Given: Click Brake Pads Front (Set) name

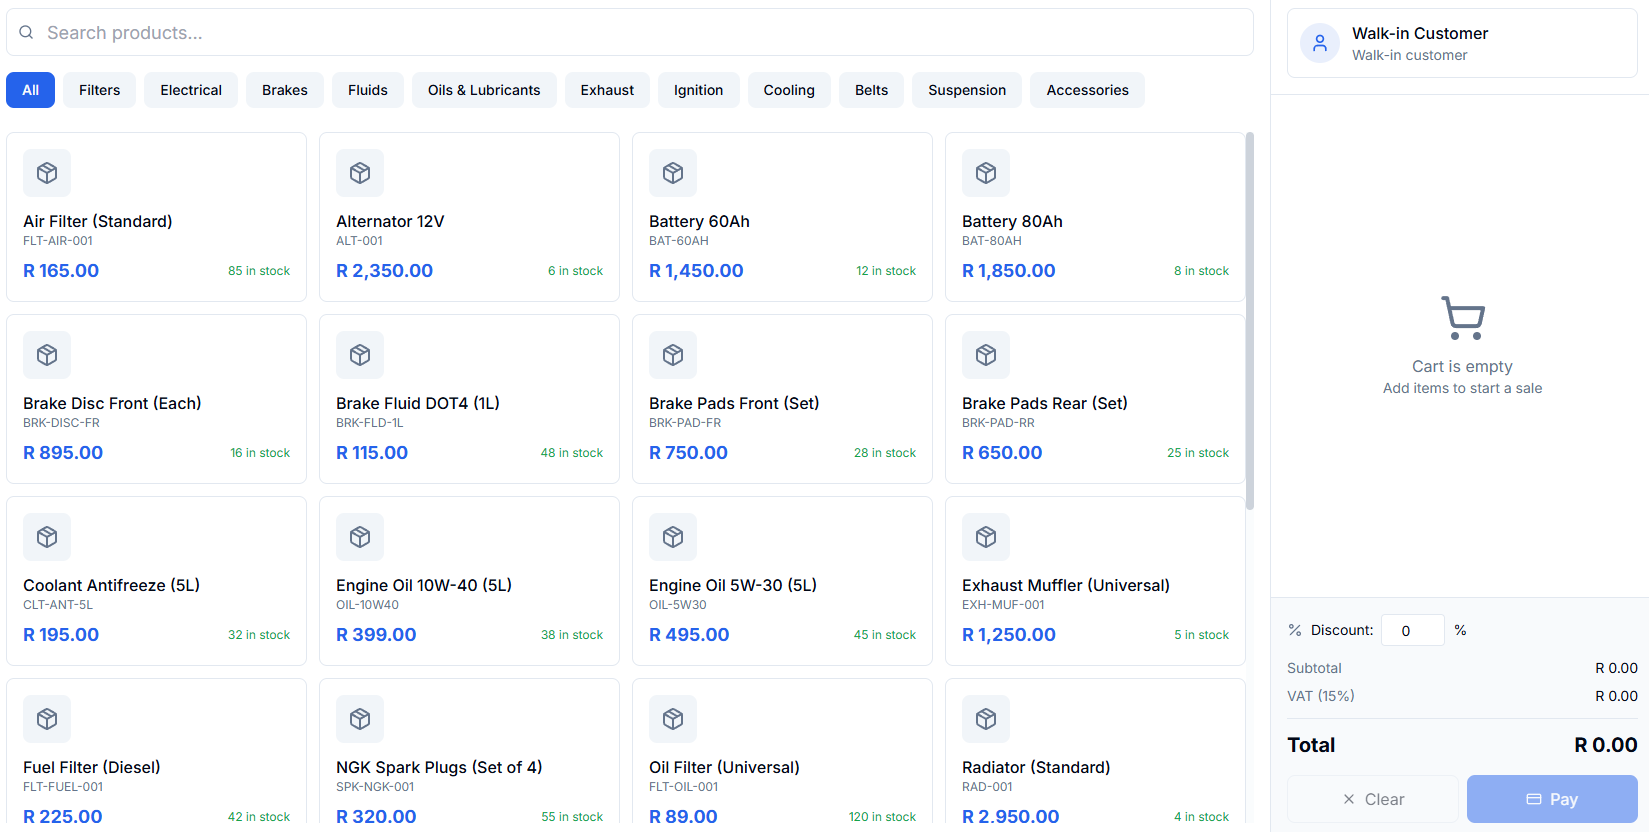Looking at the screenshot, I should (734, 403).
